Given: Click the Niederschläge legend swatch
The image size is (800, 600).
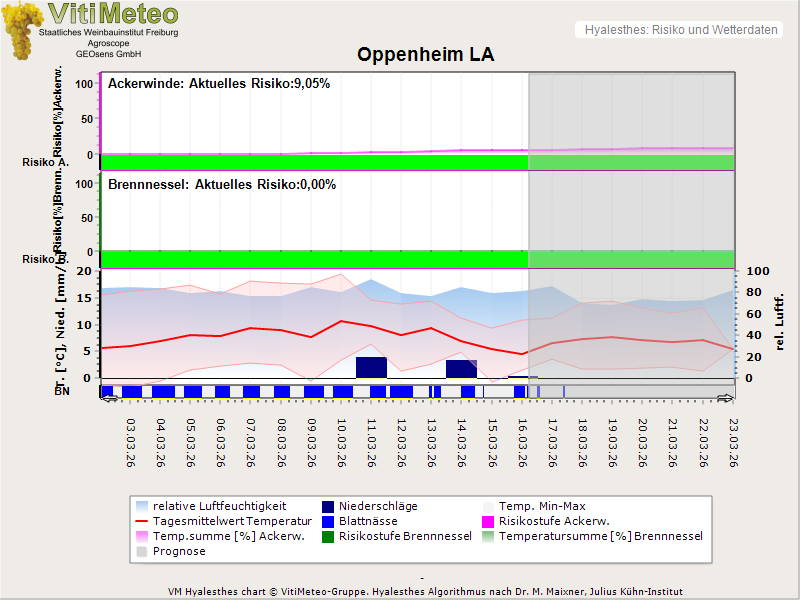Looking at the screenshot, I should [329, 506].
